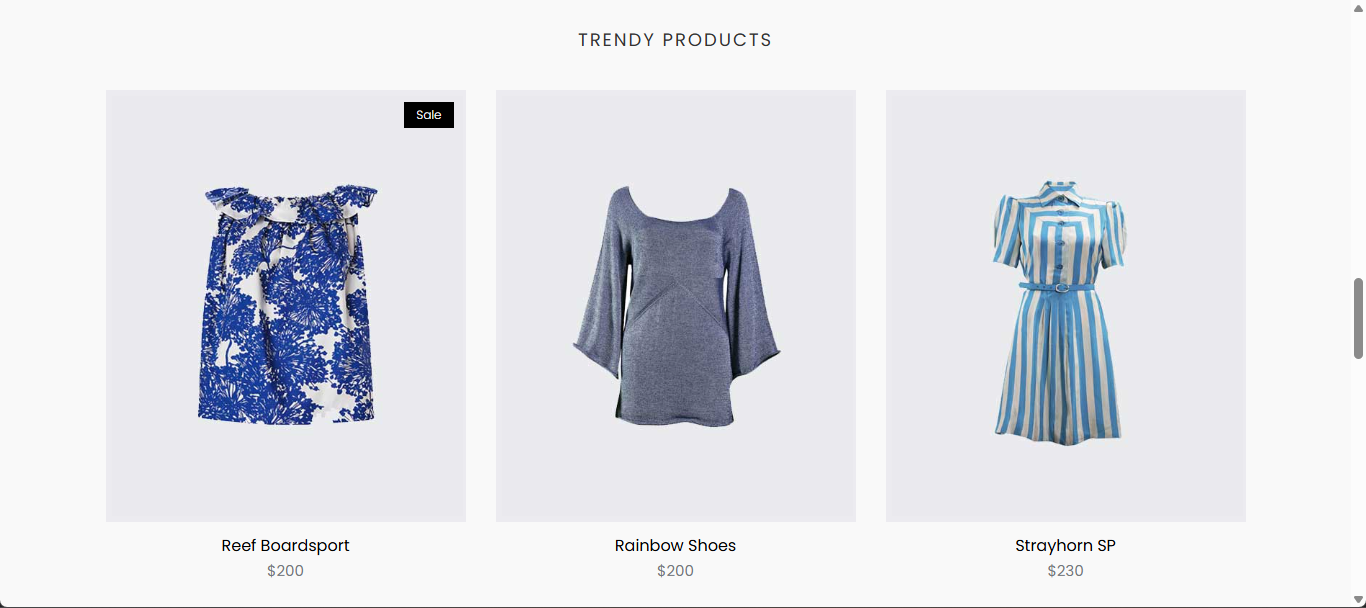Click the $200 price under Rainbow Shoes
This screenshot has width=1366, height=608.
click(676, 571)
